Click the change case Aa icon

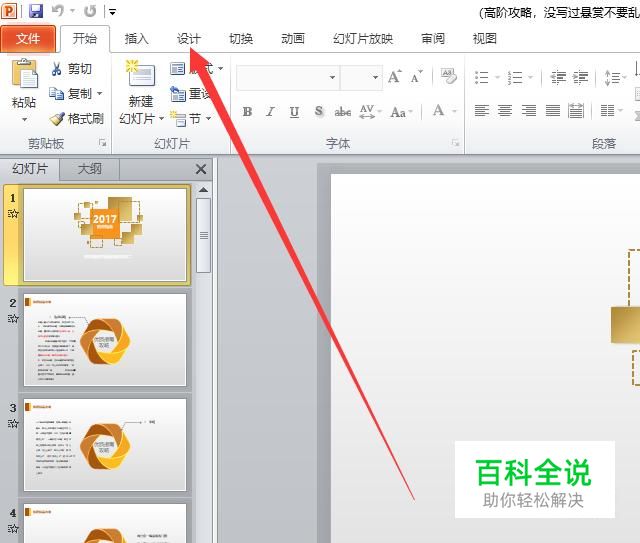pos(398,112)
